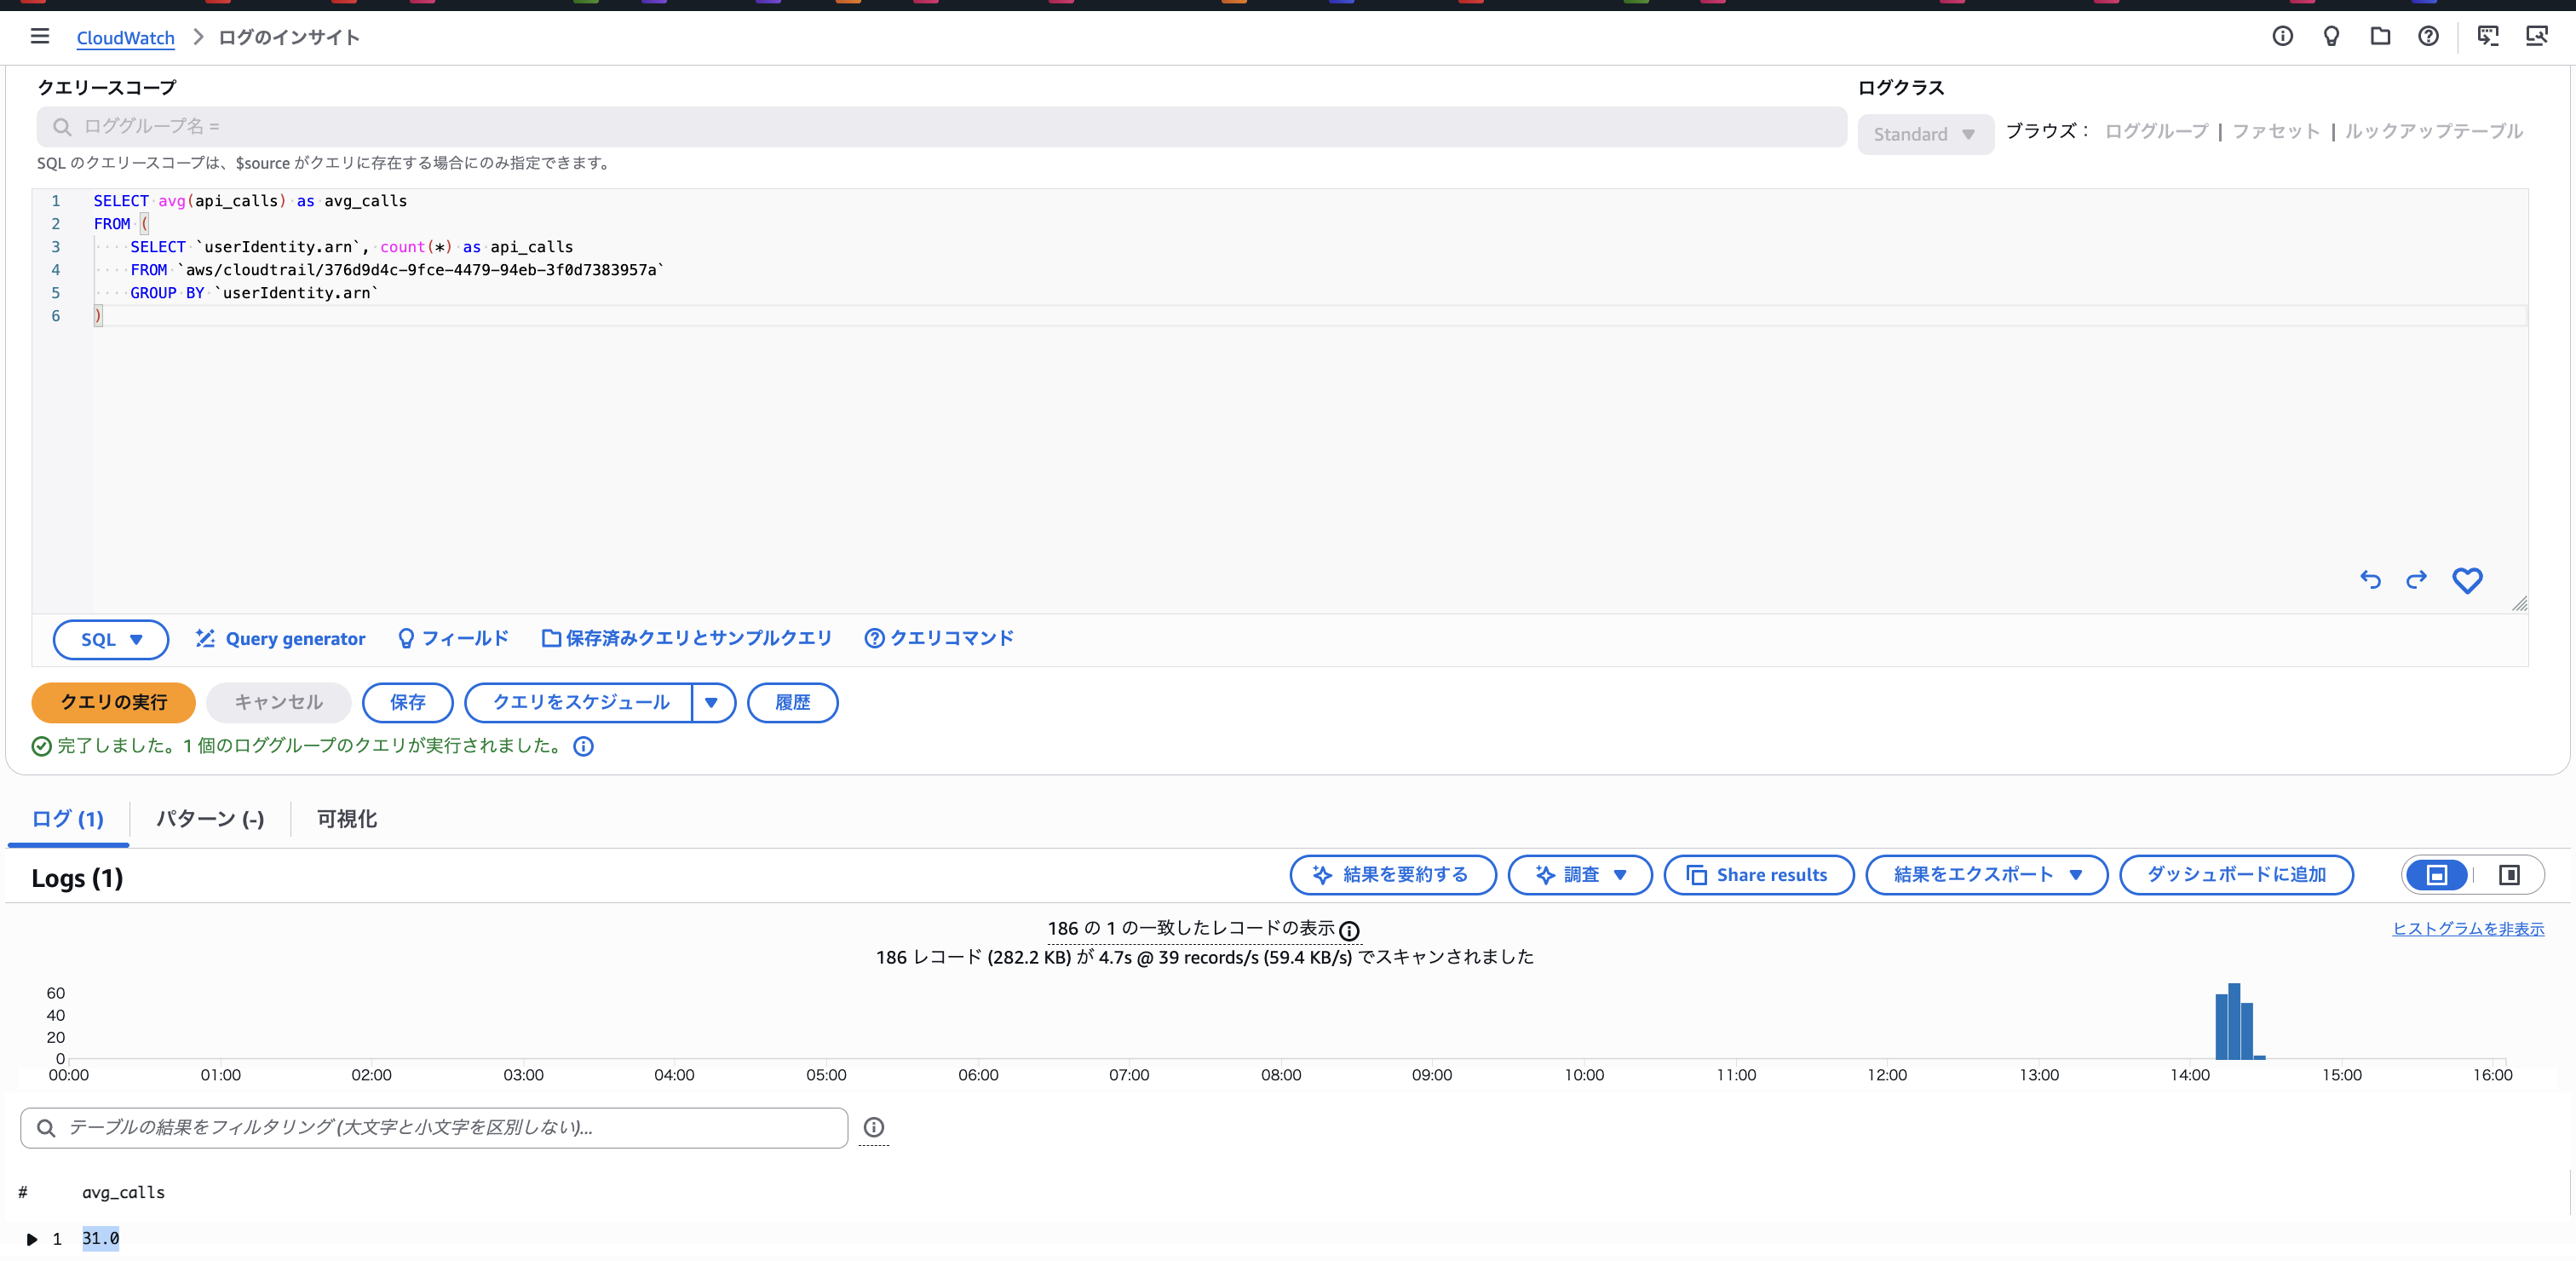The height and width of the screenshot is (1261, 2576).
Task: Click 結果を要約する button
Action: pyautogui.click(x=1393, y=875)
